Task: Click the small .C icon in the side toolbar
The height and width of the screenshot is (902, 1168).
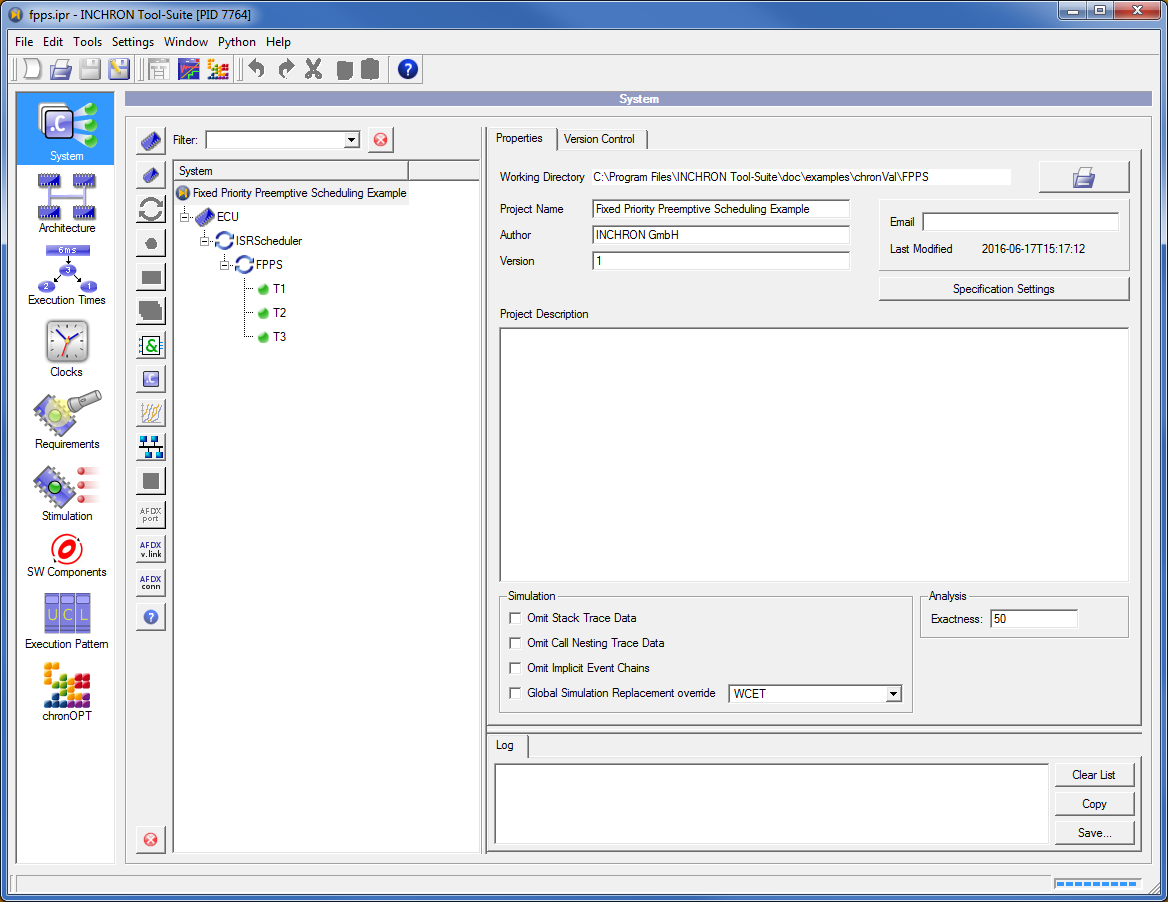Action: coord(151,379)
